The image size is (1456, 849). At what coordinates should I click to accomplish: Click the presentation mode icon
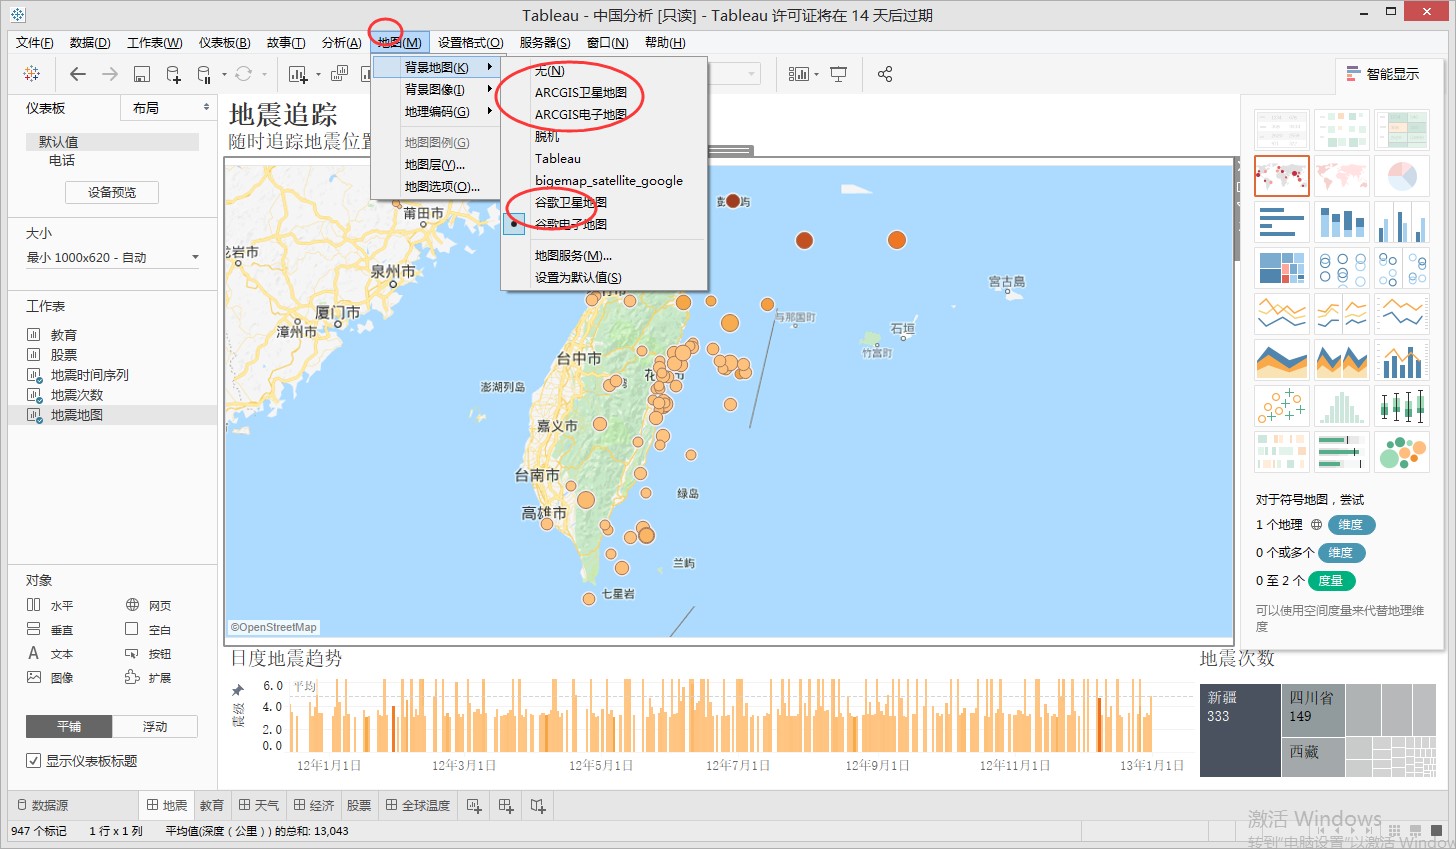pos(839,74)
